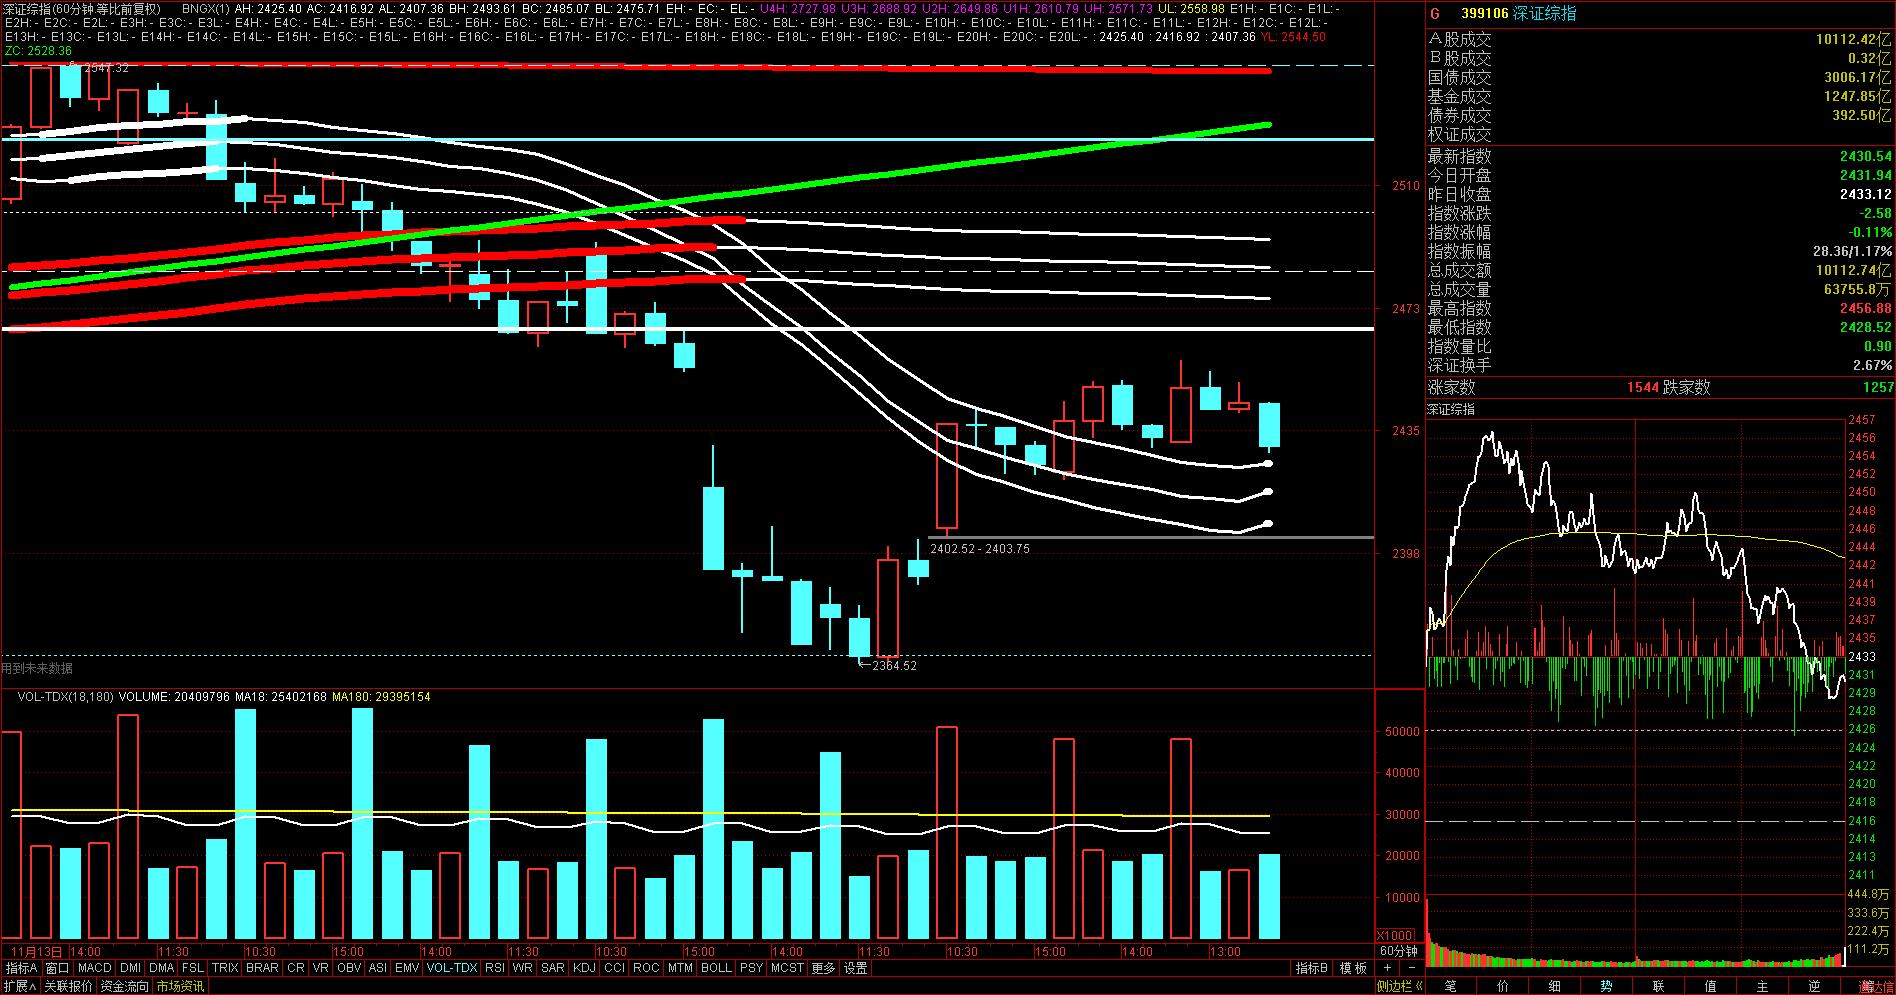The height and width of the screenshot is (995, 1896).
Task: Select the 价 sidebar tab
Action: pyautogui.click(x=1502, y=986)
